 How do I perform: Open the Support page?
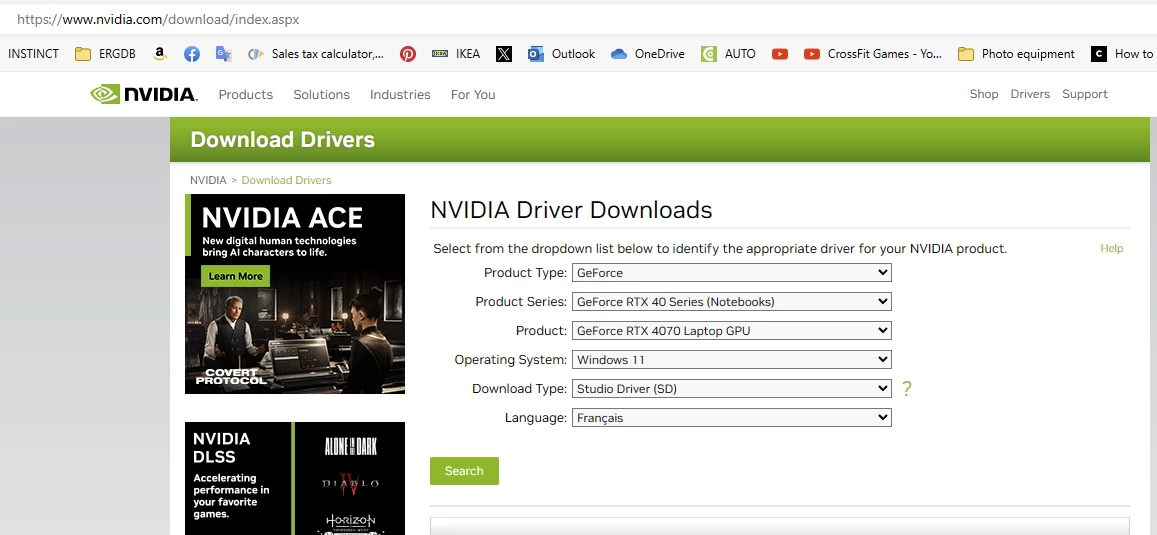tap(1085, 94)
